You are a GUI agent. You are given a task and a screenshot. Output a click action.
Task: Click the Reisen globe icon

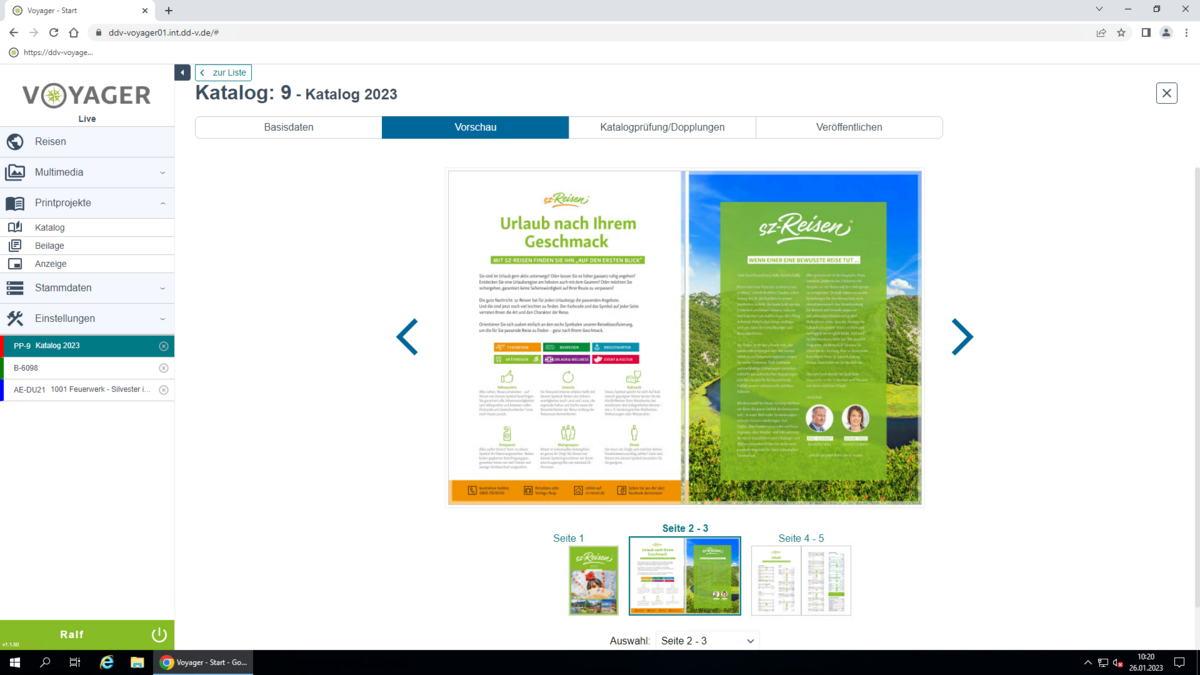[x=15, y=142]
